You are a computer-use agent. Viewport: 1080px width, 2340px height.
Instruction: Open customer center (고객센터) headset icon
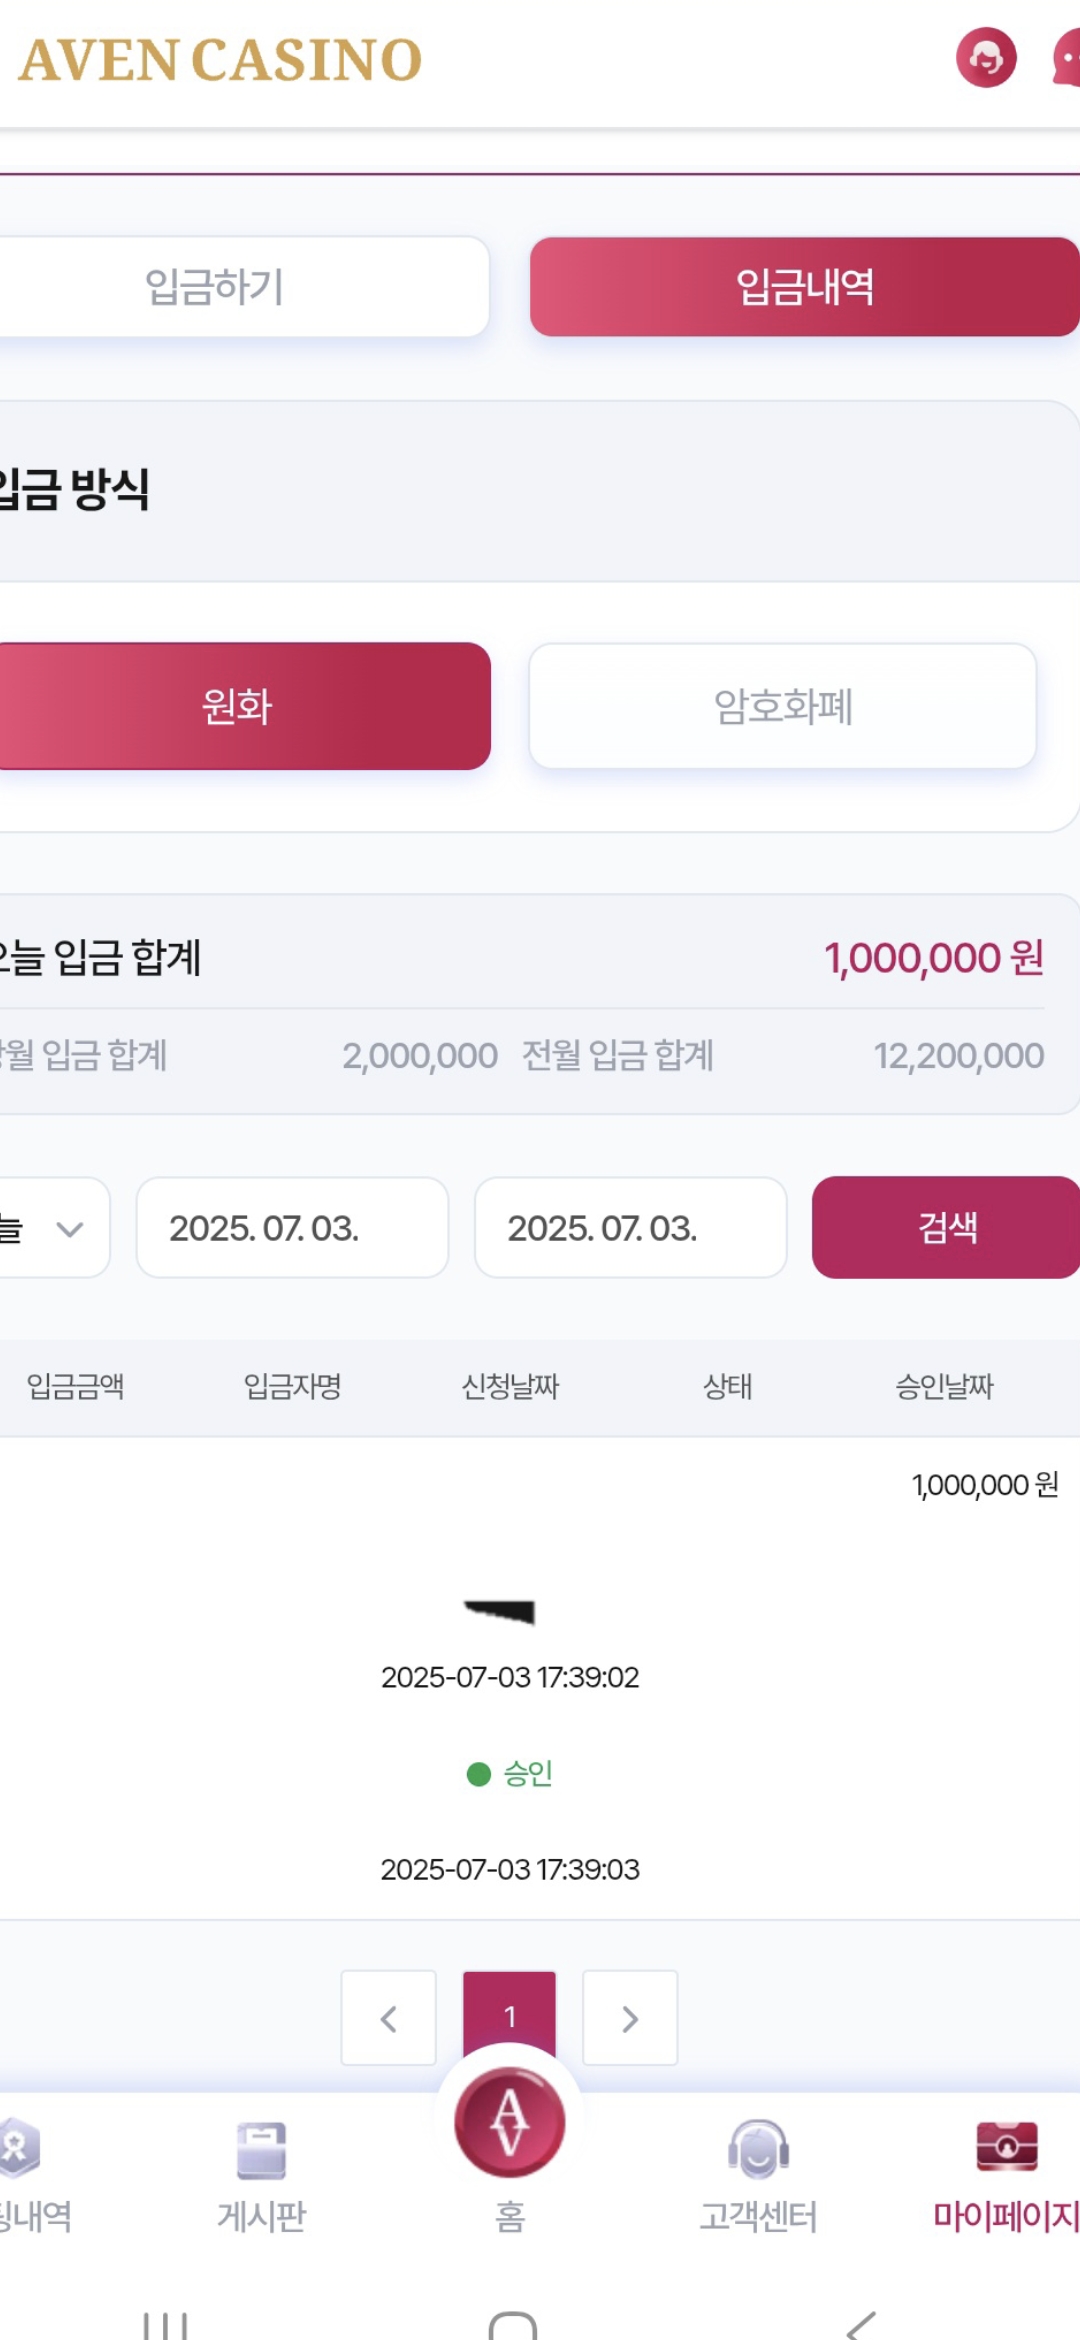[x=758, y=2150]
